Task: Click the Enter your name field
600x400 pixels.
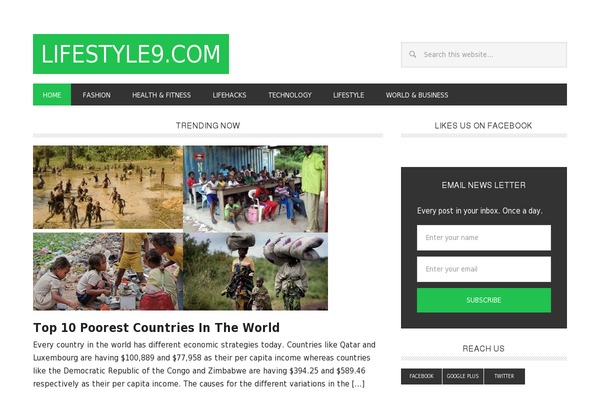Action: 484,238
